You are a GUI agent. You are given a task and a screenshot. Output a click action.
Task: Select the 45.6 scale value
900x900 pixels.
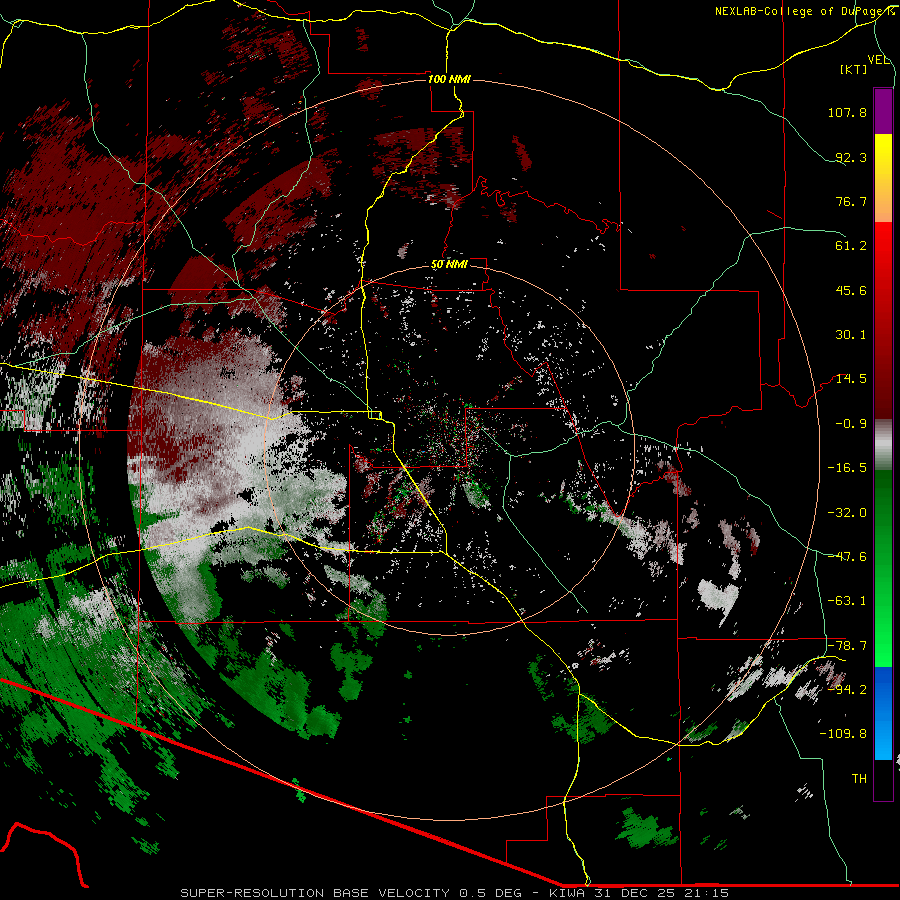[851, 290]
